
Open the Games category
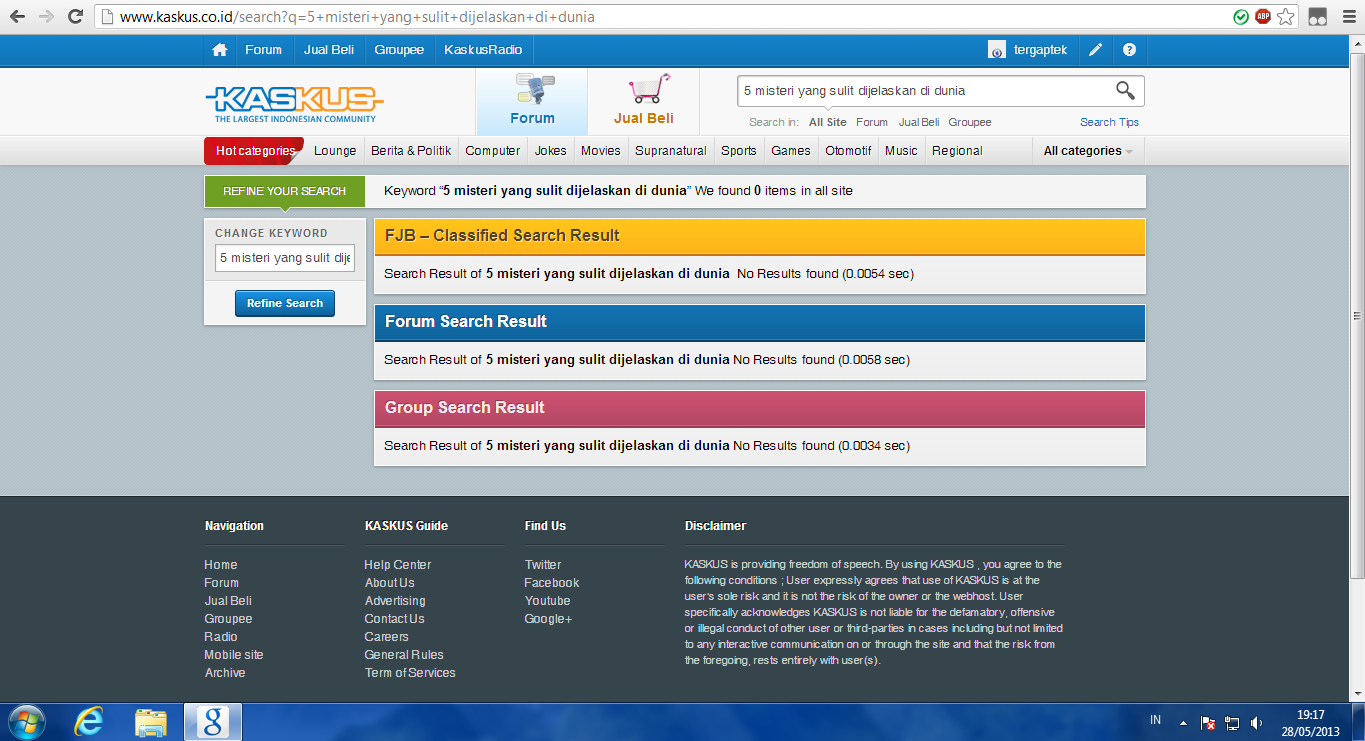791,151
